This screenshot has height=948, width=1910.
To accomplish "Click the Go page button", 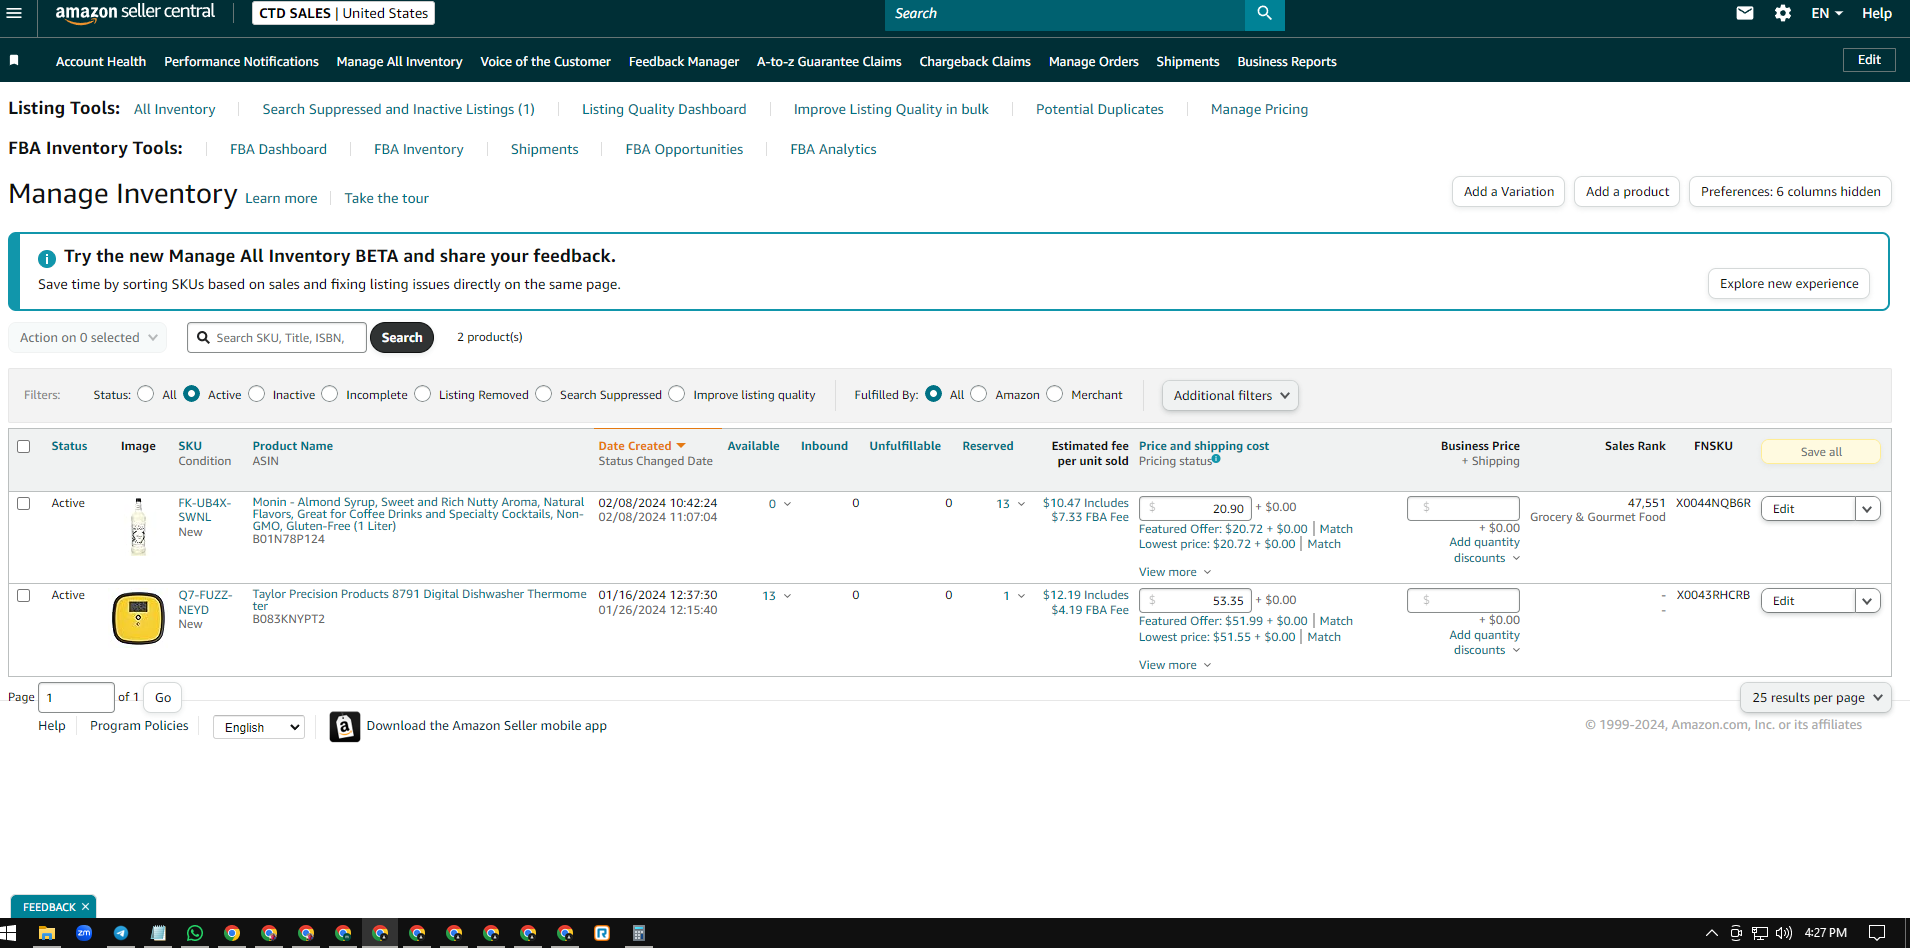I will [x=163, y=697].
